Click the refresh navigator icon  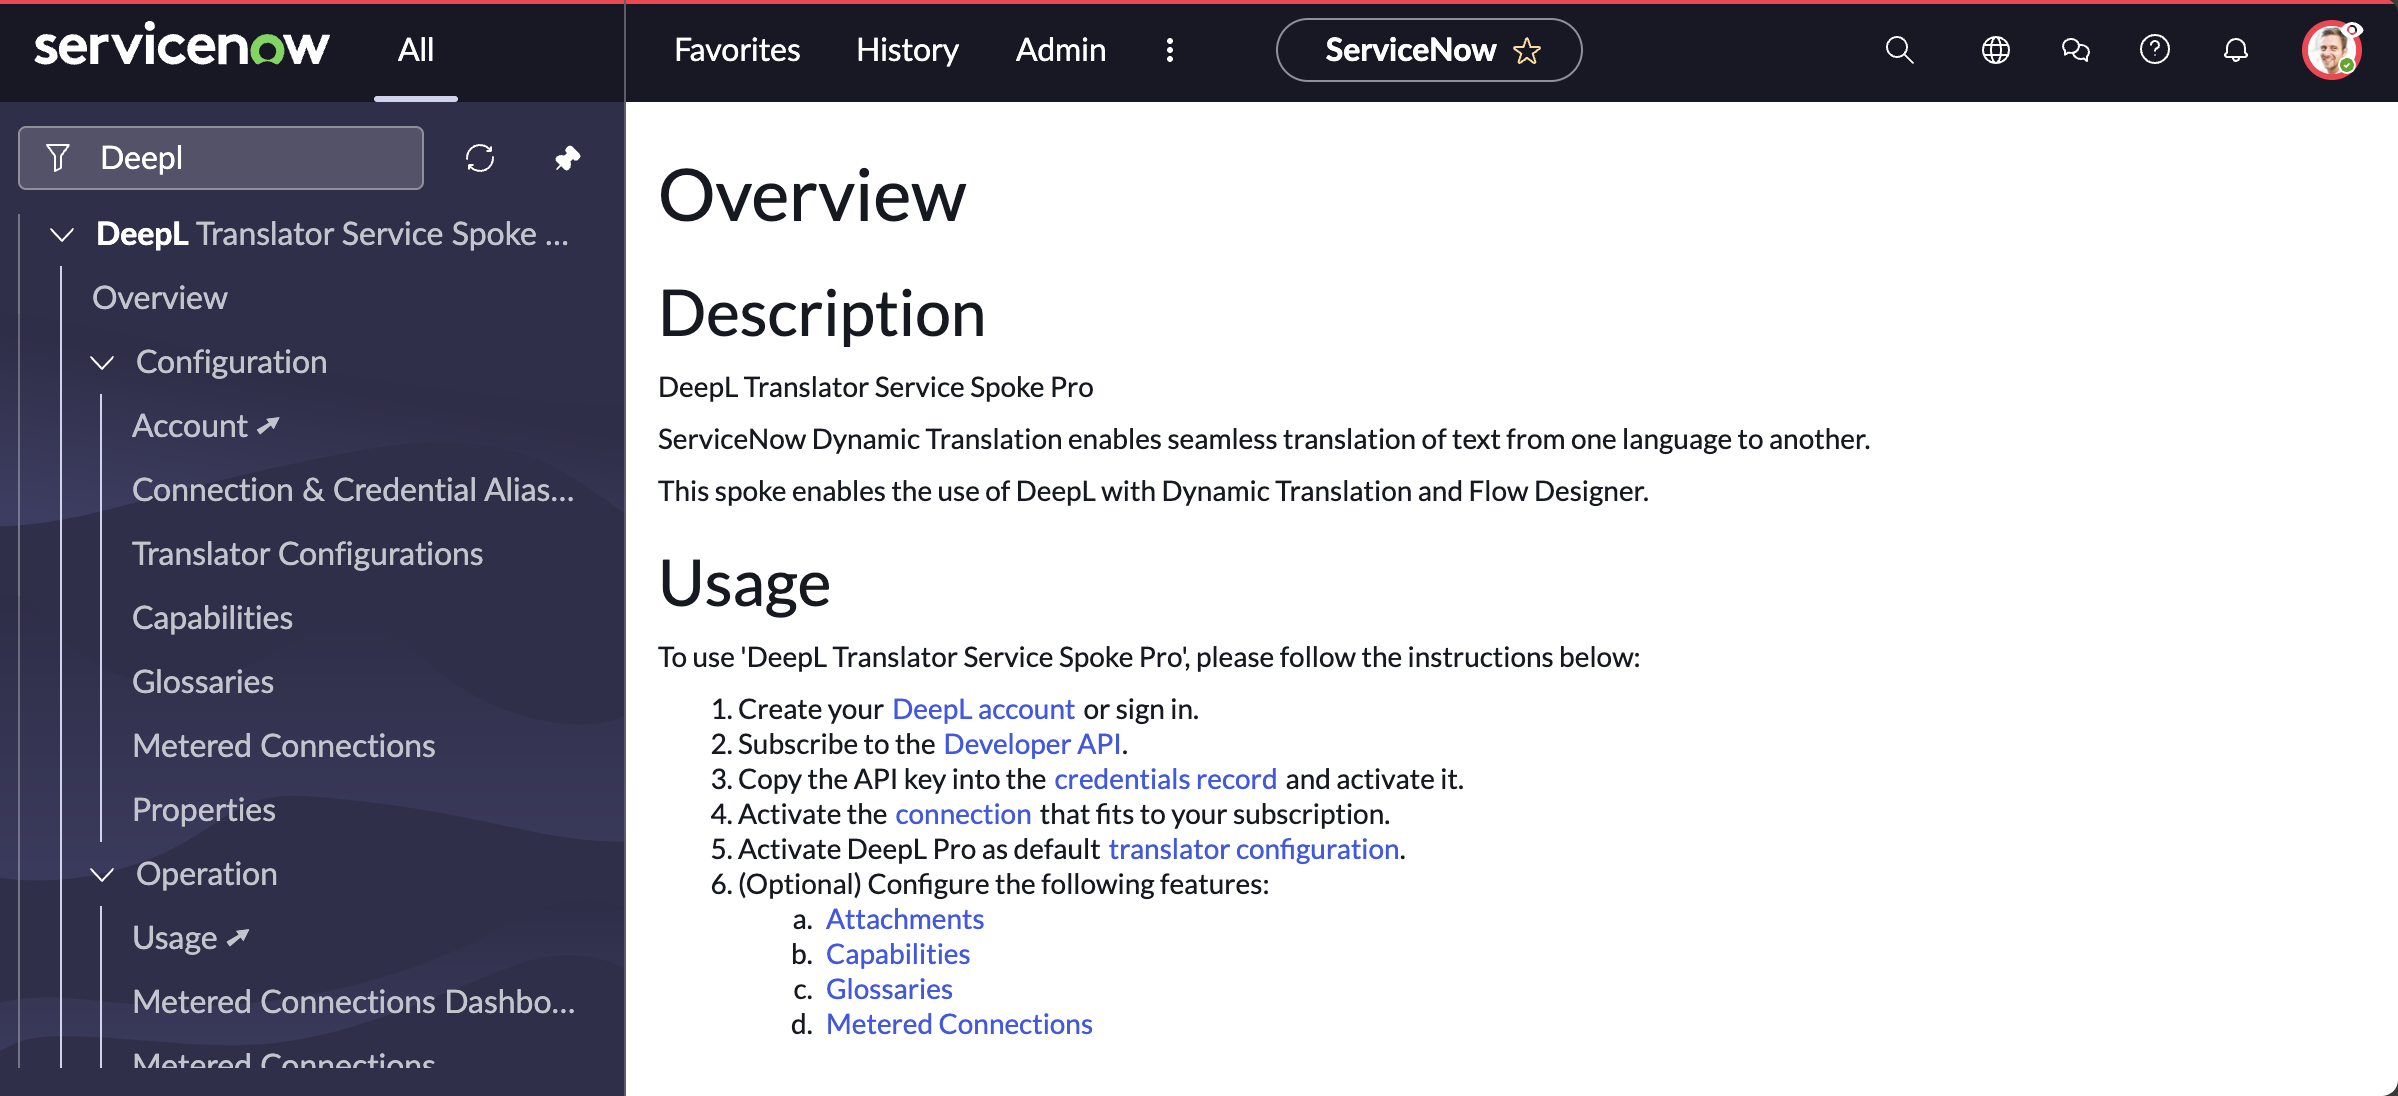click(480, 158)
